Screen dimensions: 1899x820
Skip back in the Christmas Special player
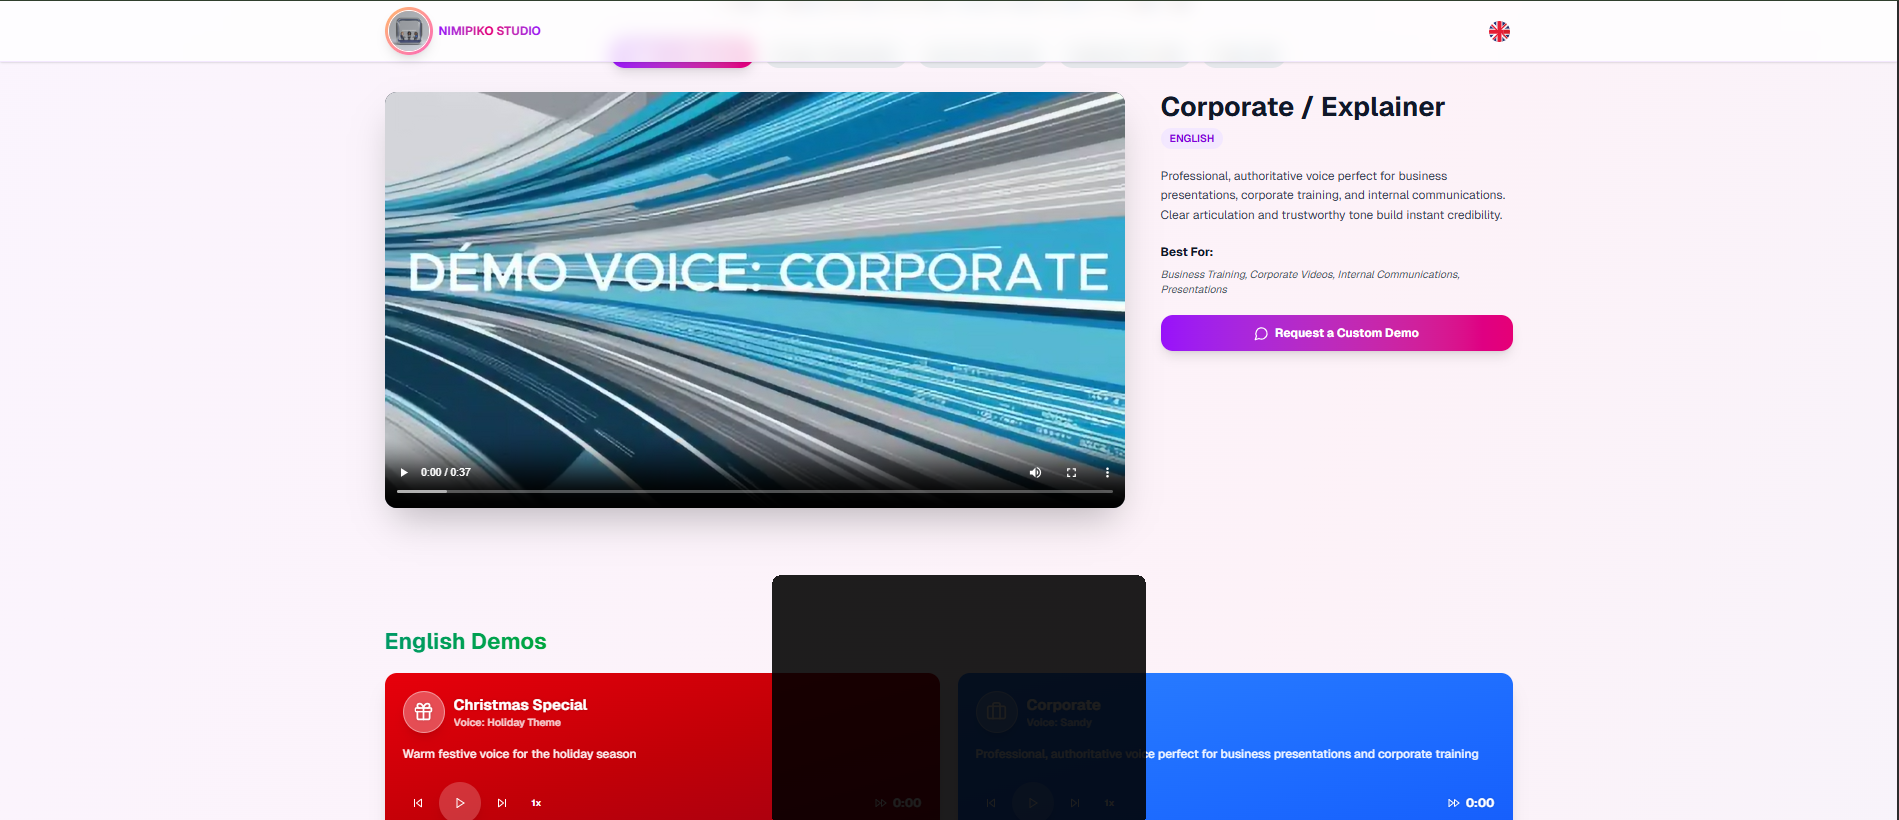click(418, 803)
